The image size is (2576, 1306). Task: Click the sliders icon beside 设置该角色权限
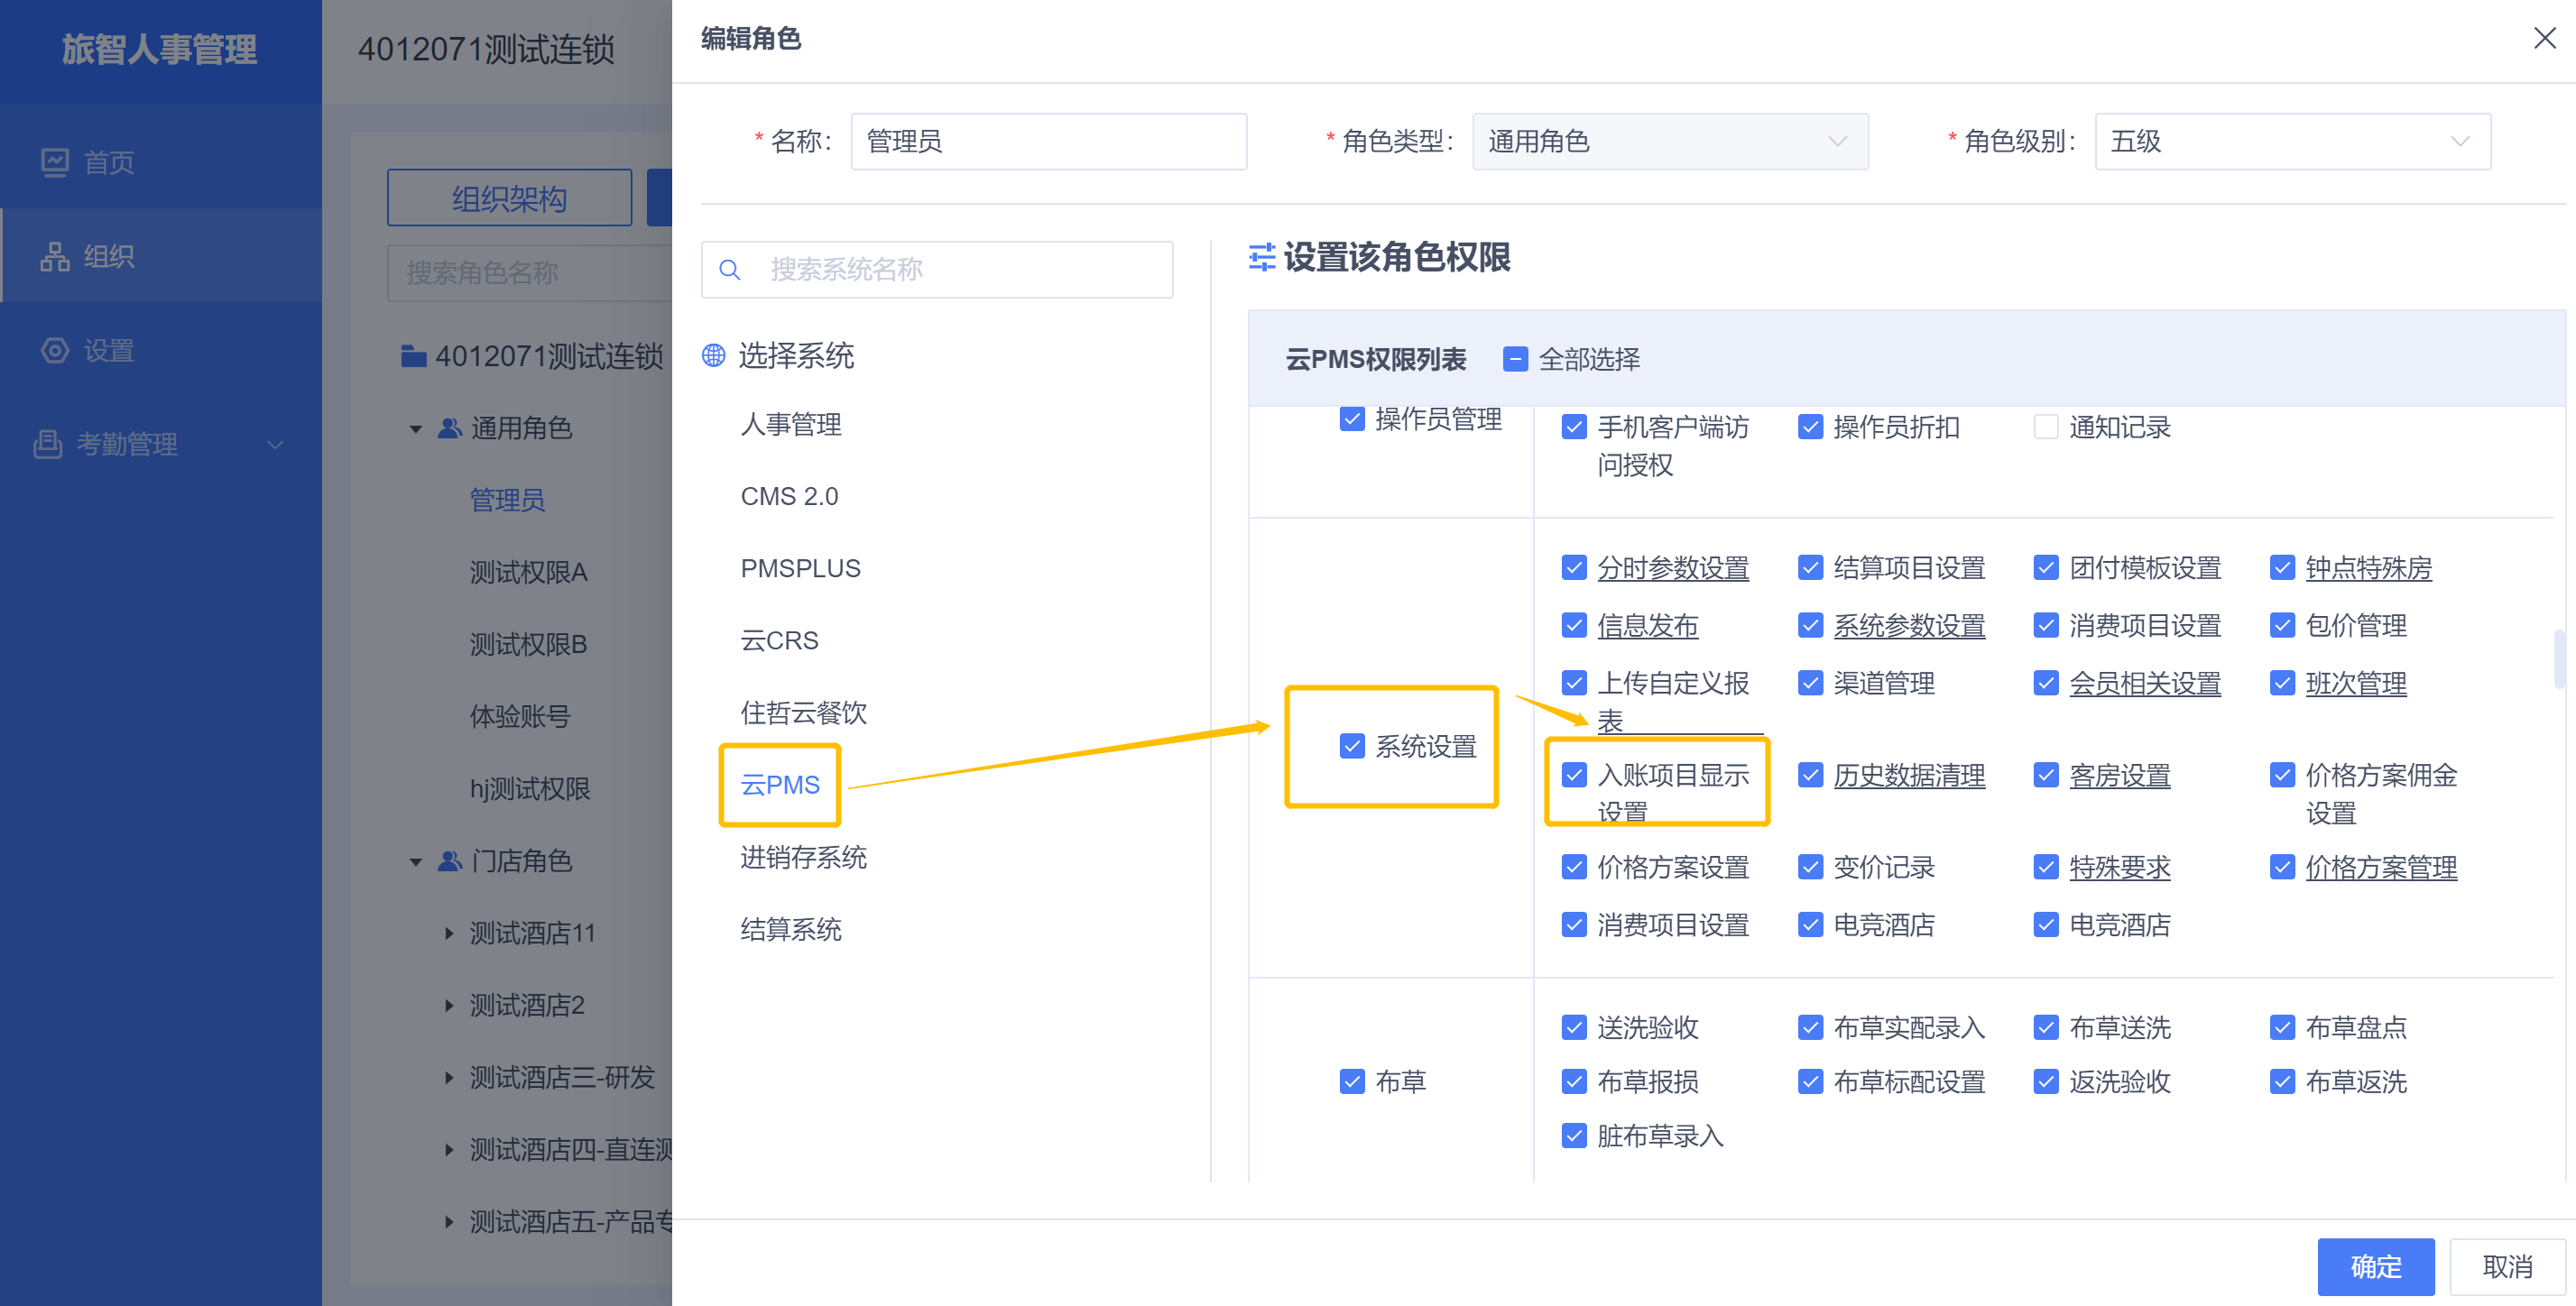coord(1262,257)
